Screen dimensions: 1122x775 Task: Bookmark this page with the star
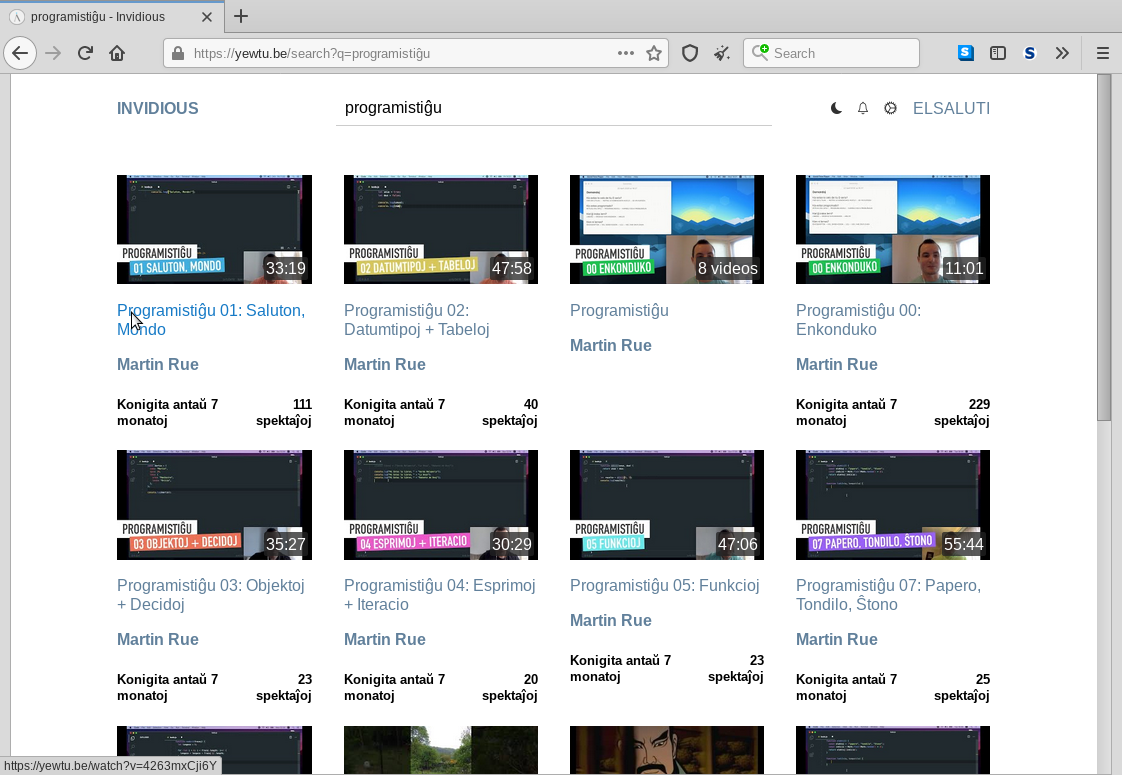point(654,53)
